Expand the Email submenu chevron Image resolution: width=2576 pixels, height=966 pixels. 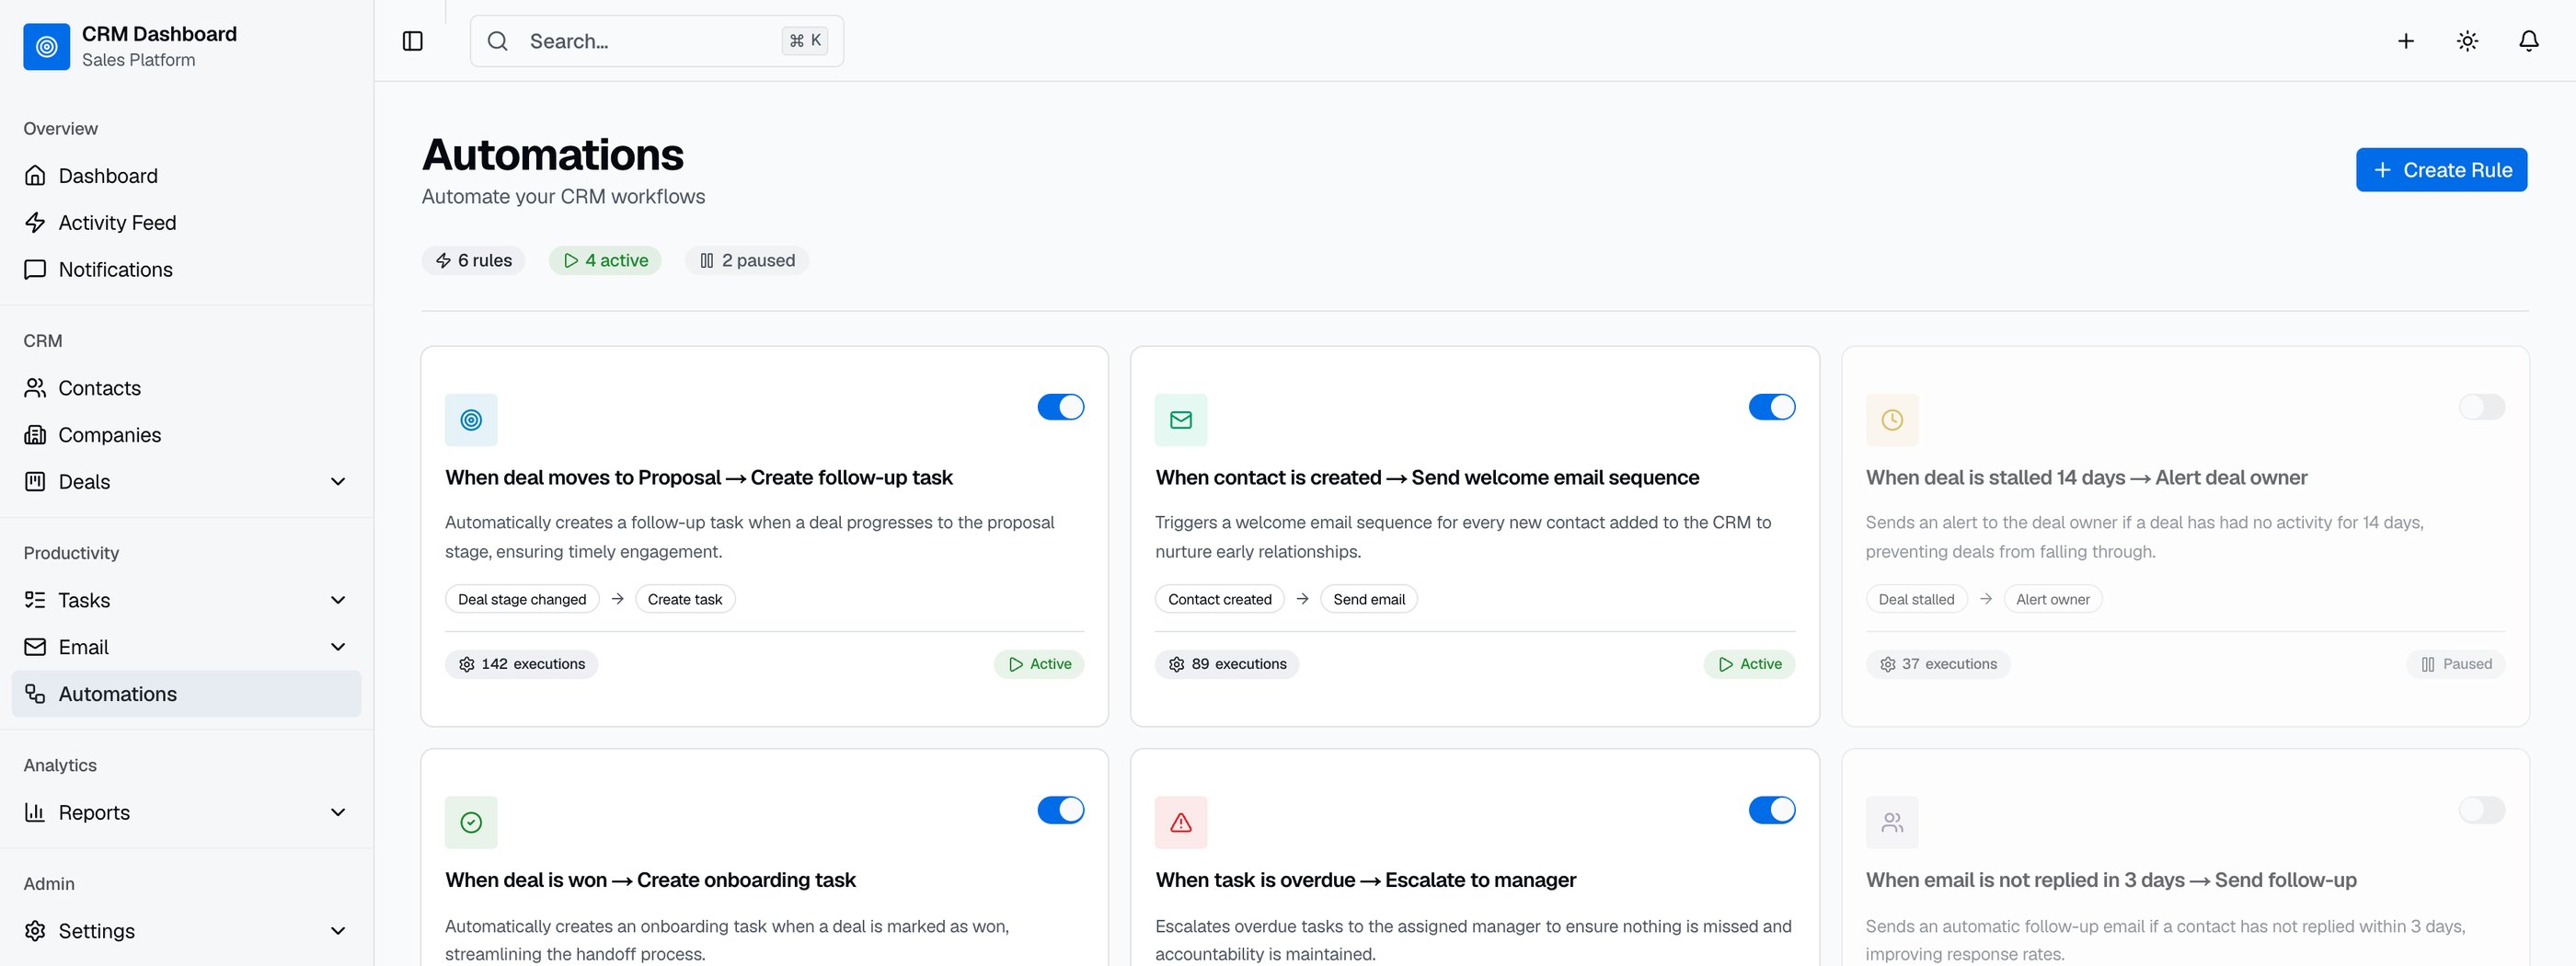coord(338,647)
